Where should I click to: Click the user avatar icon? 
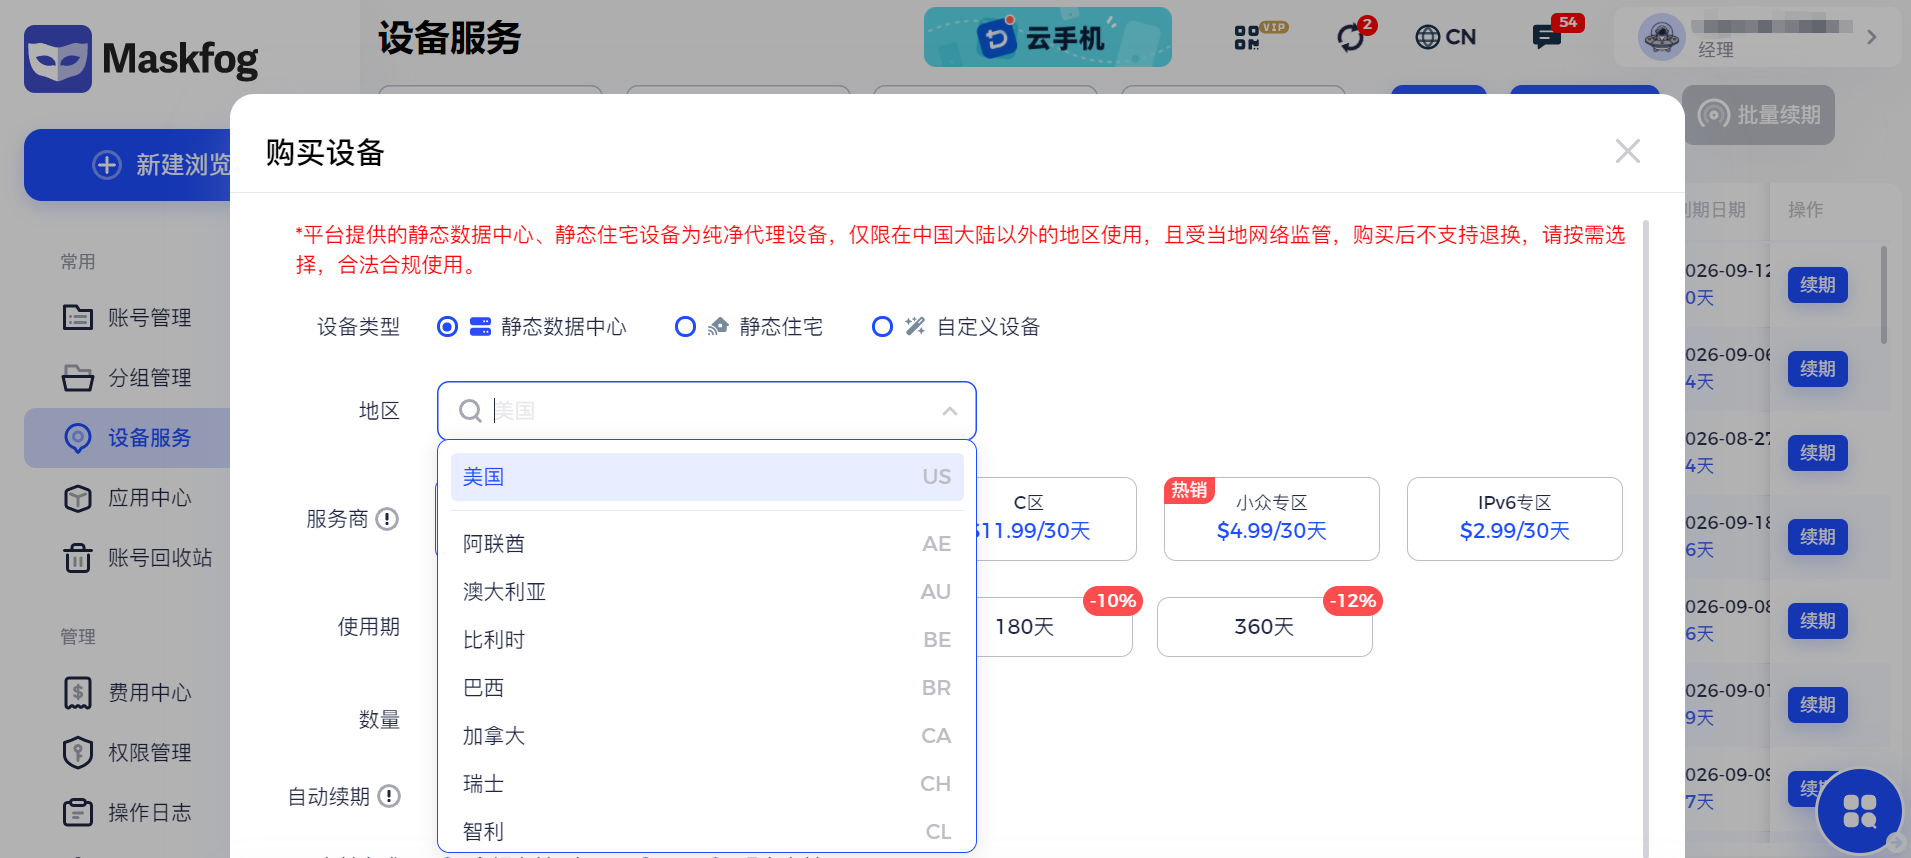coord(1661,37)
